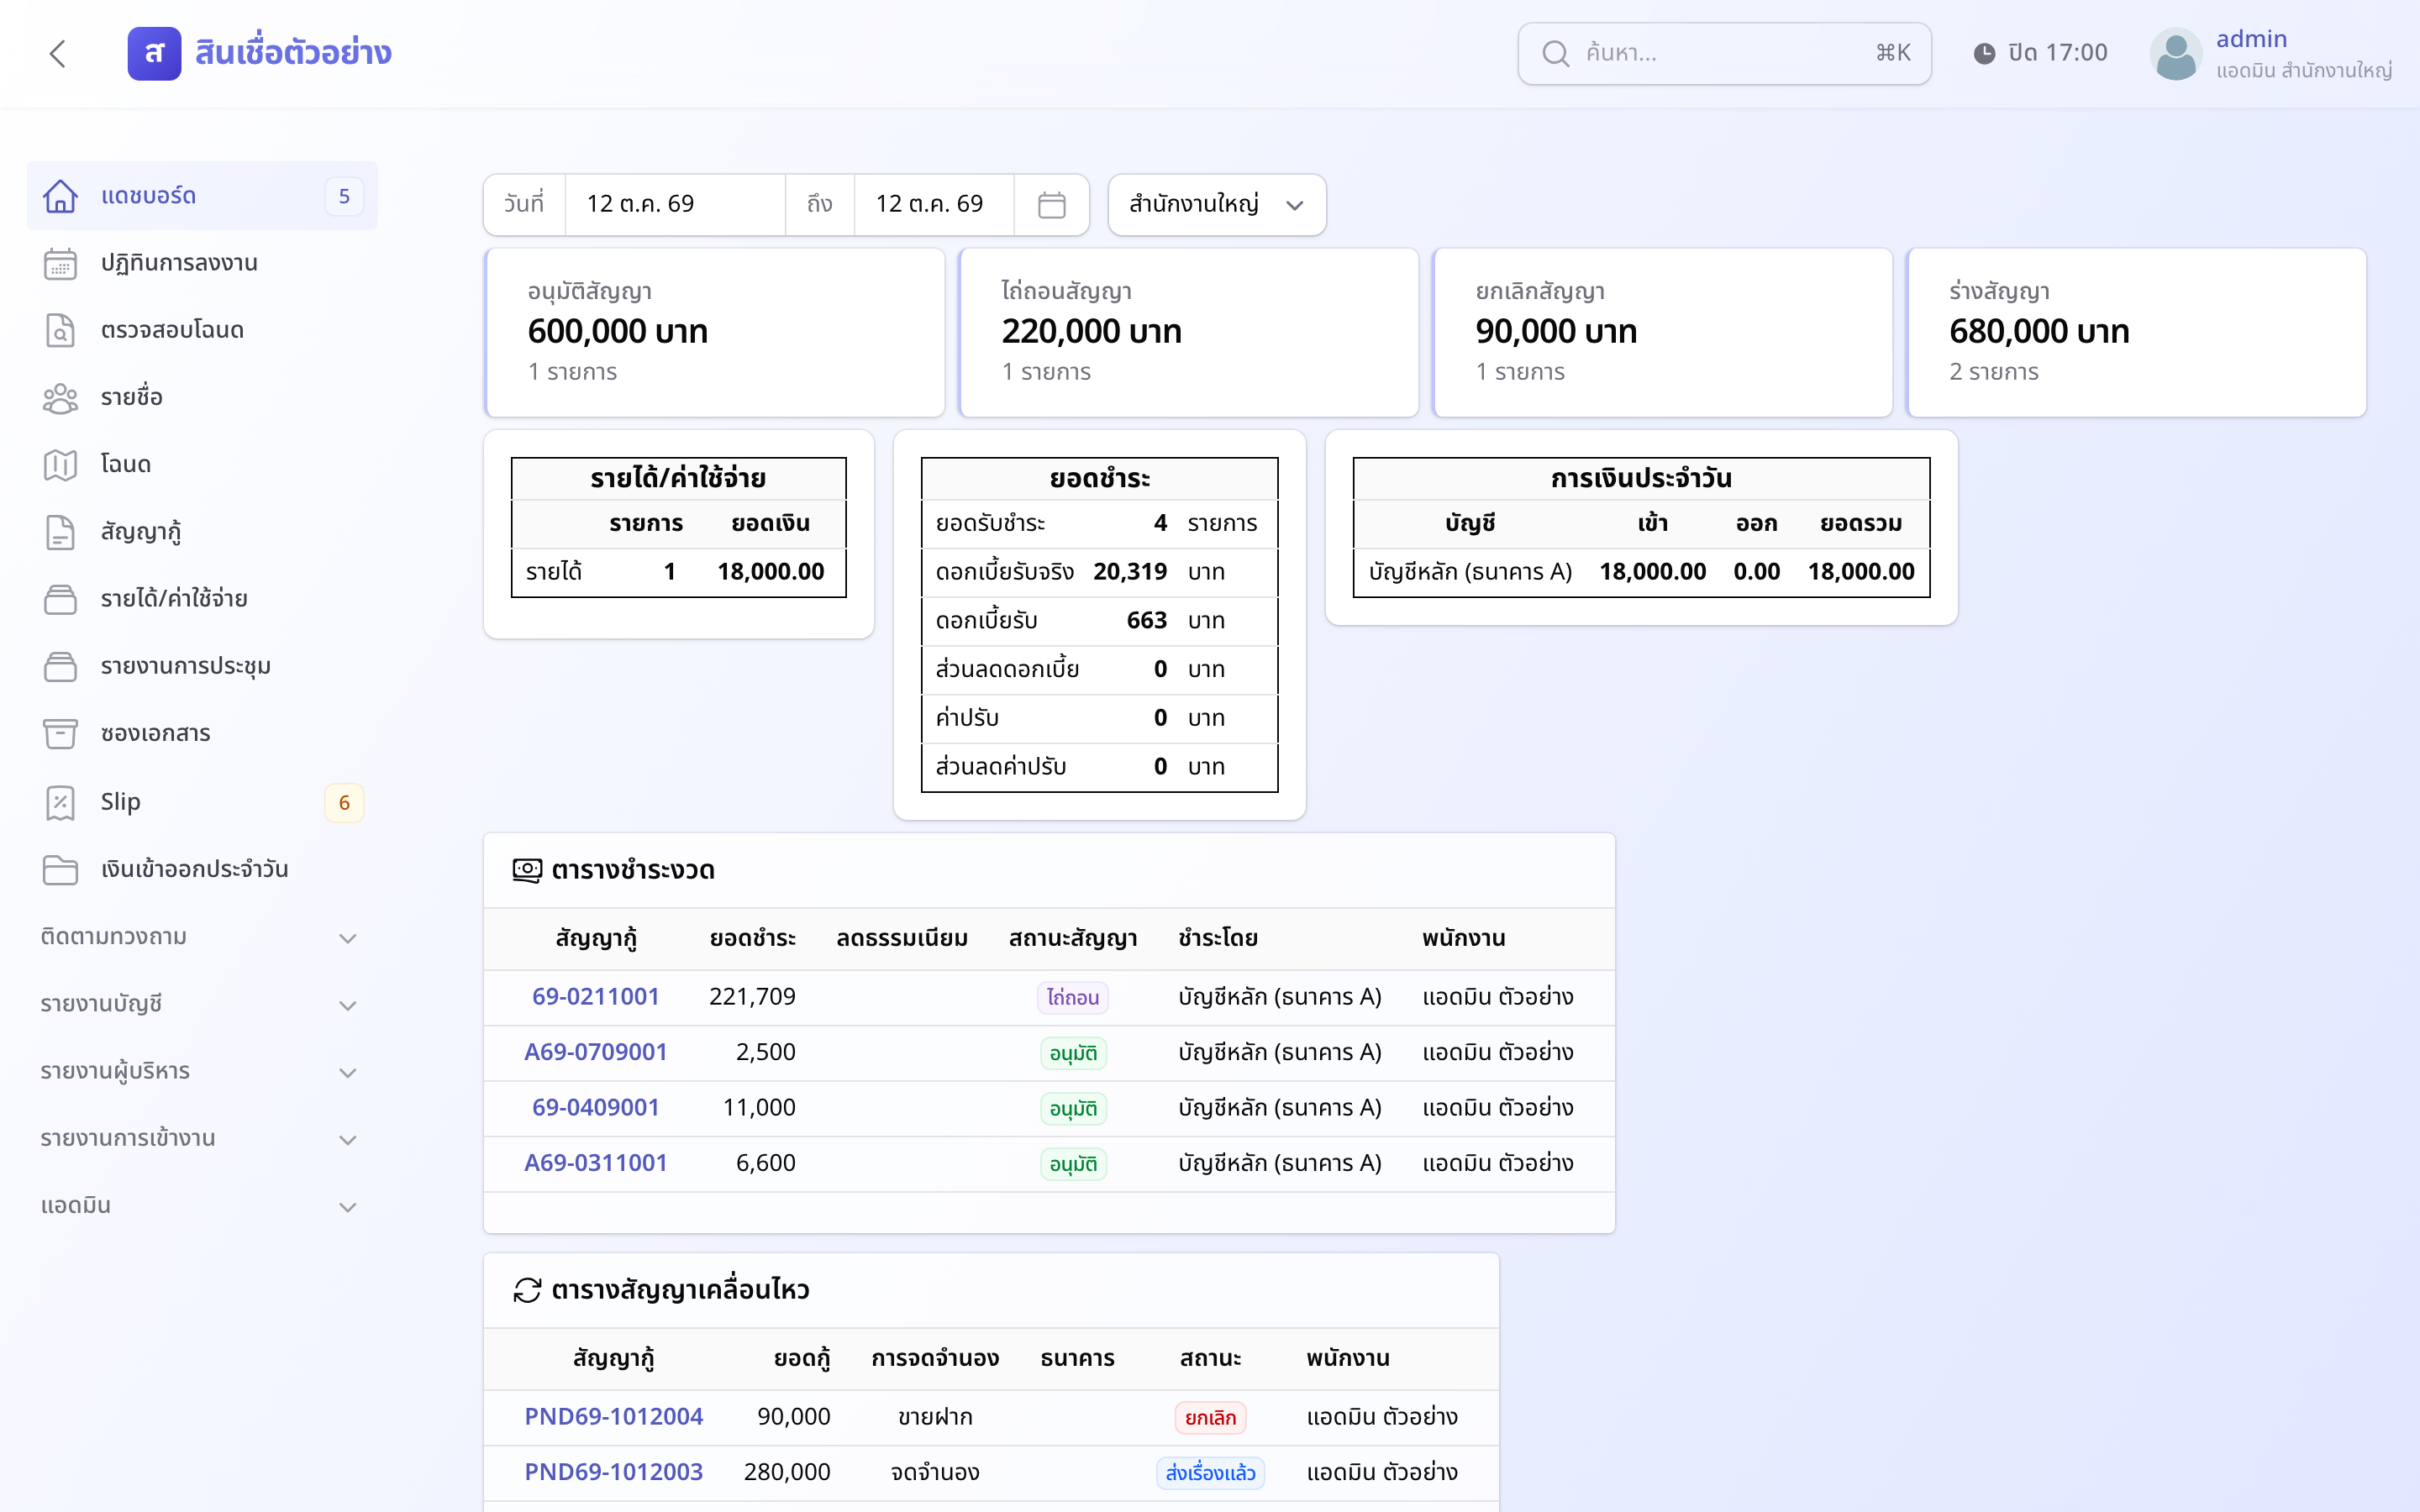Click the ซองเอกสาร archive box icon
This screenshot has width=2420, height=1512.
[x=60, y=734]
